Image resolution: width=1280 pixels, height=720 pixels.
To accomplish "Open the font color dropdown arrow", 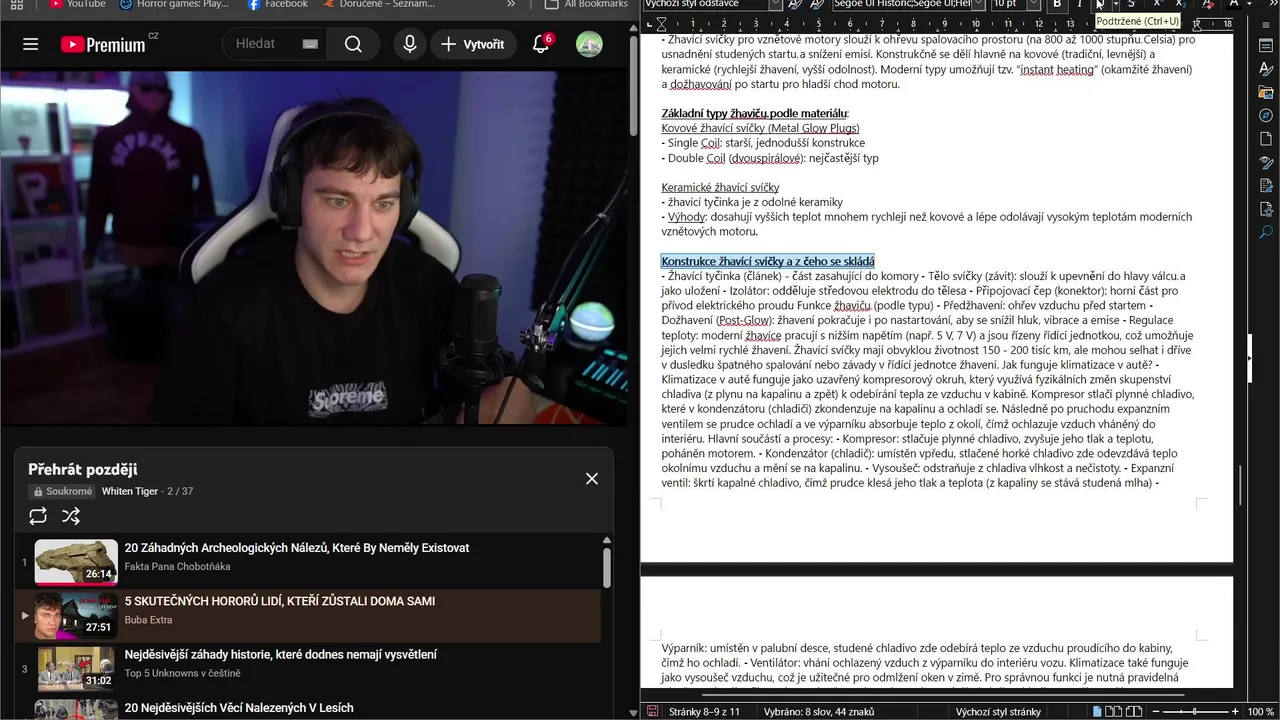I will [x=1250, y=4].
